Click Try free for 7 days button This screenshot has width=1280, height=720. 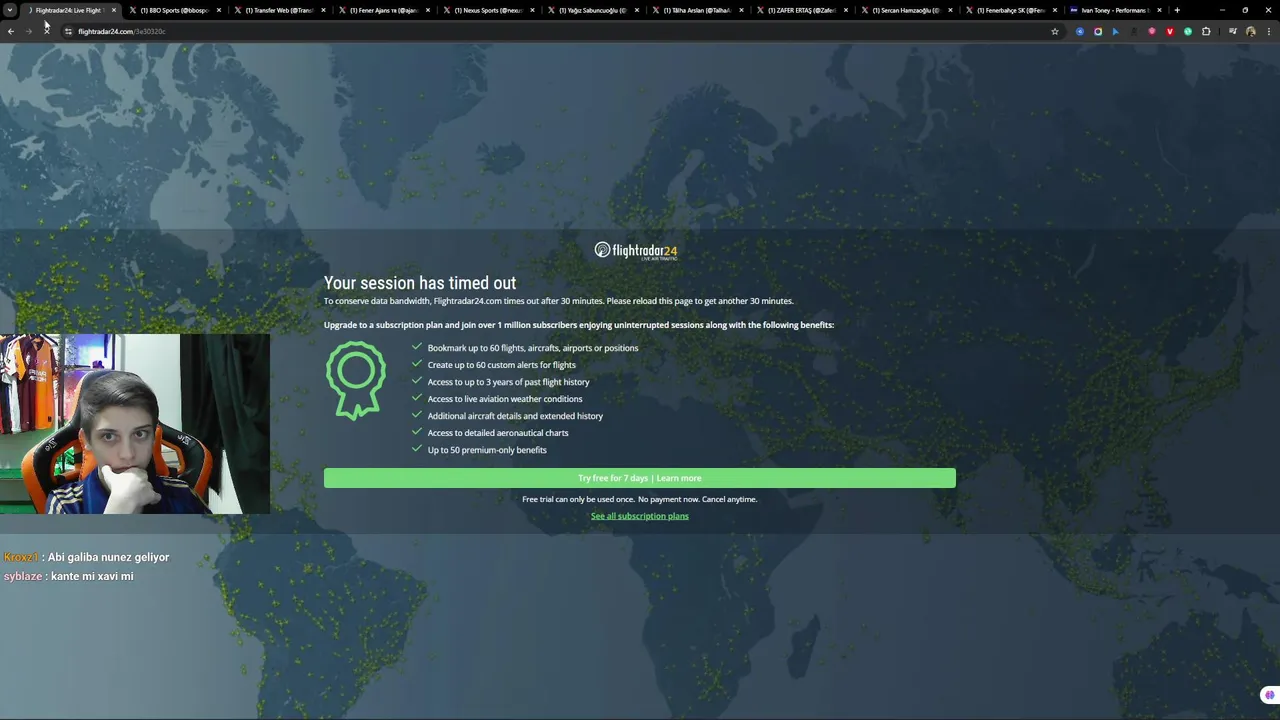click(639, 478)
